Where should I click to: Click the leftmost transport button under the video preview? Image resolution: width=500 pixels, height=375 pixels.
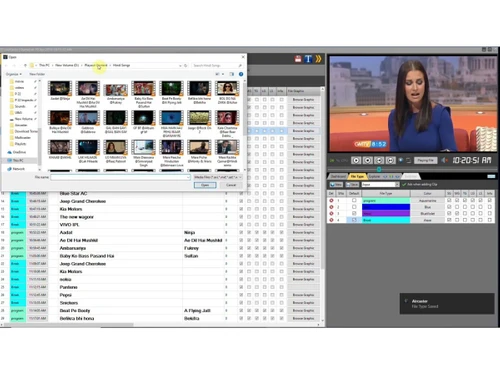click(x=356, y=160)
